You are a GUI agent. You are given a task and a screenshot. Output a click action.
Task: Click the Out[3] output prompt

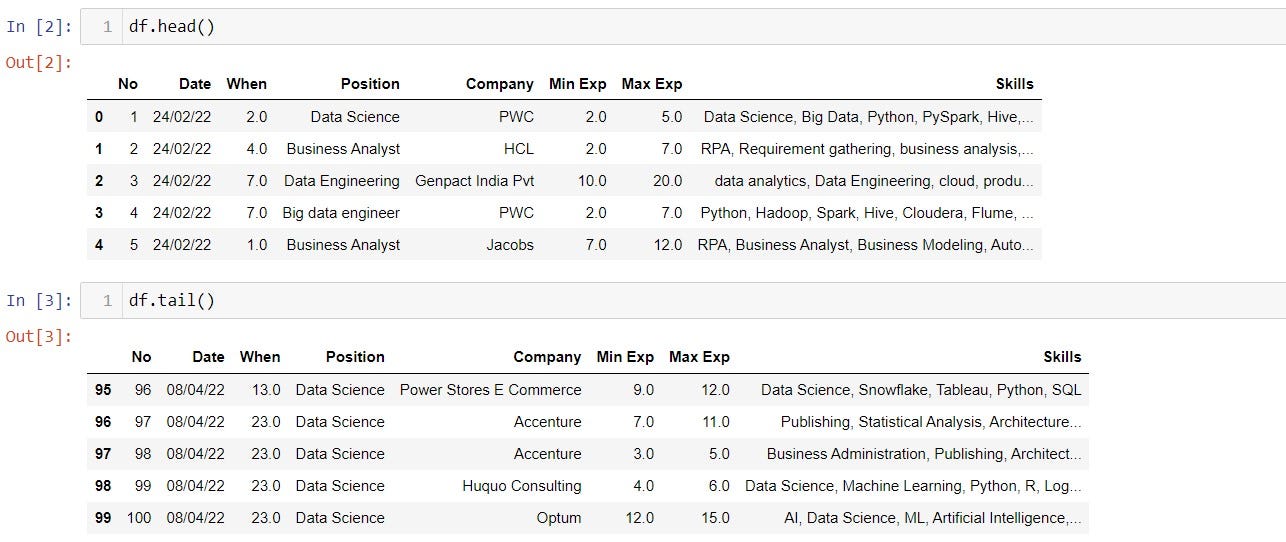click(40, 336)
